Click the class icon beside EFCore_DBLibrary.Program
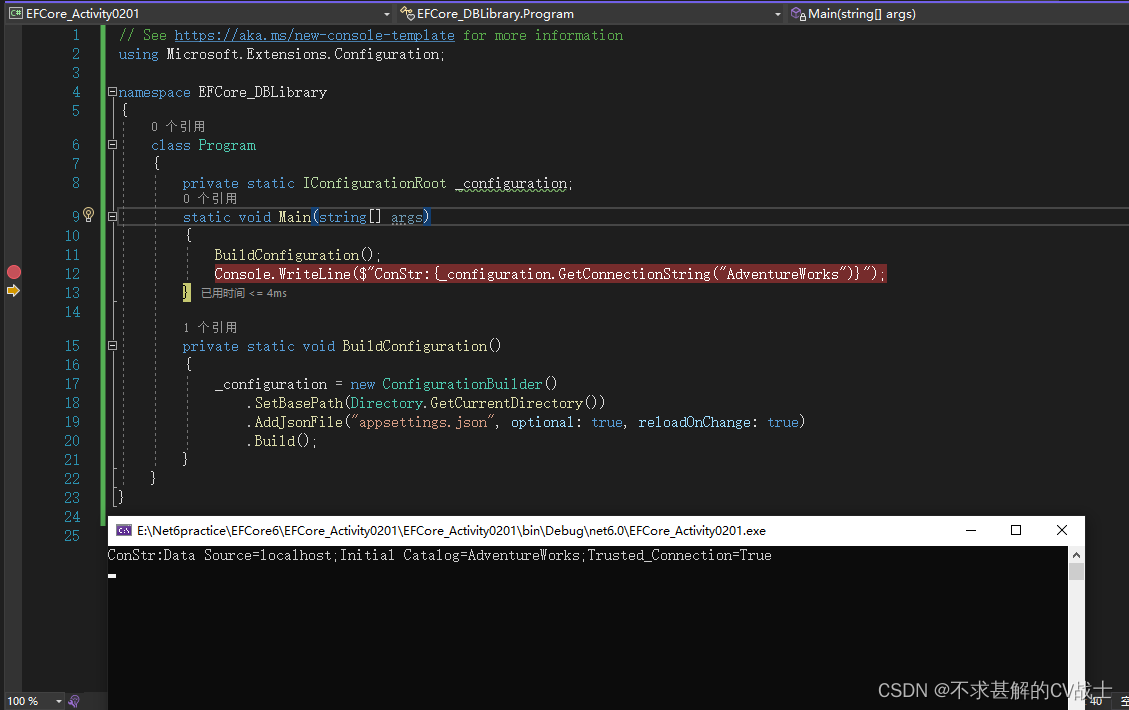 (406, 13)
